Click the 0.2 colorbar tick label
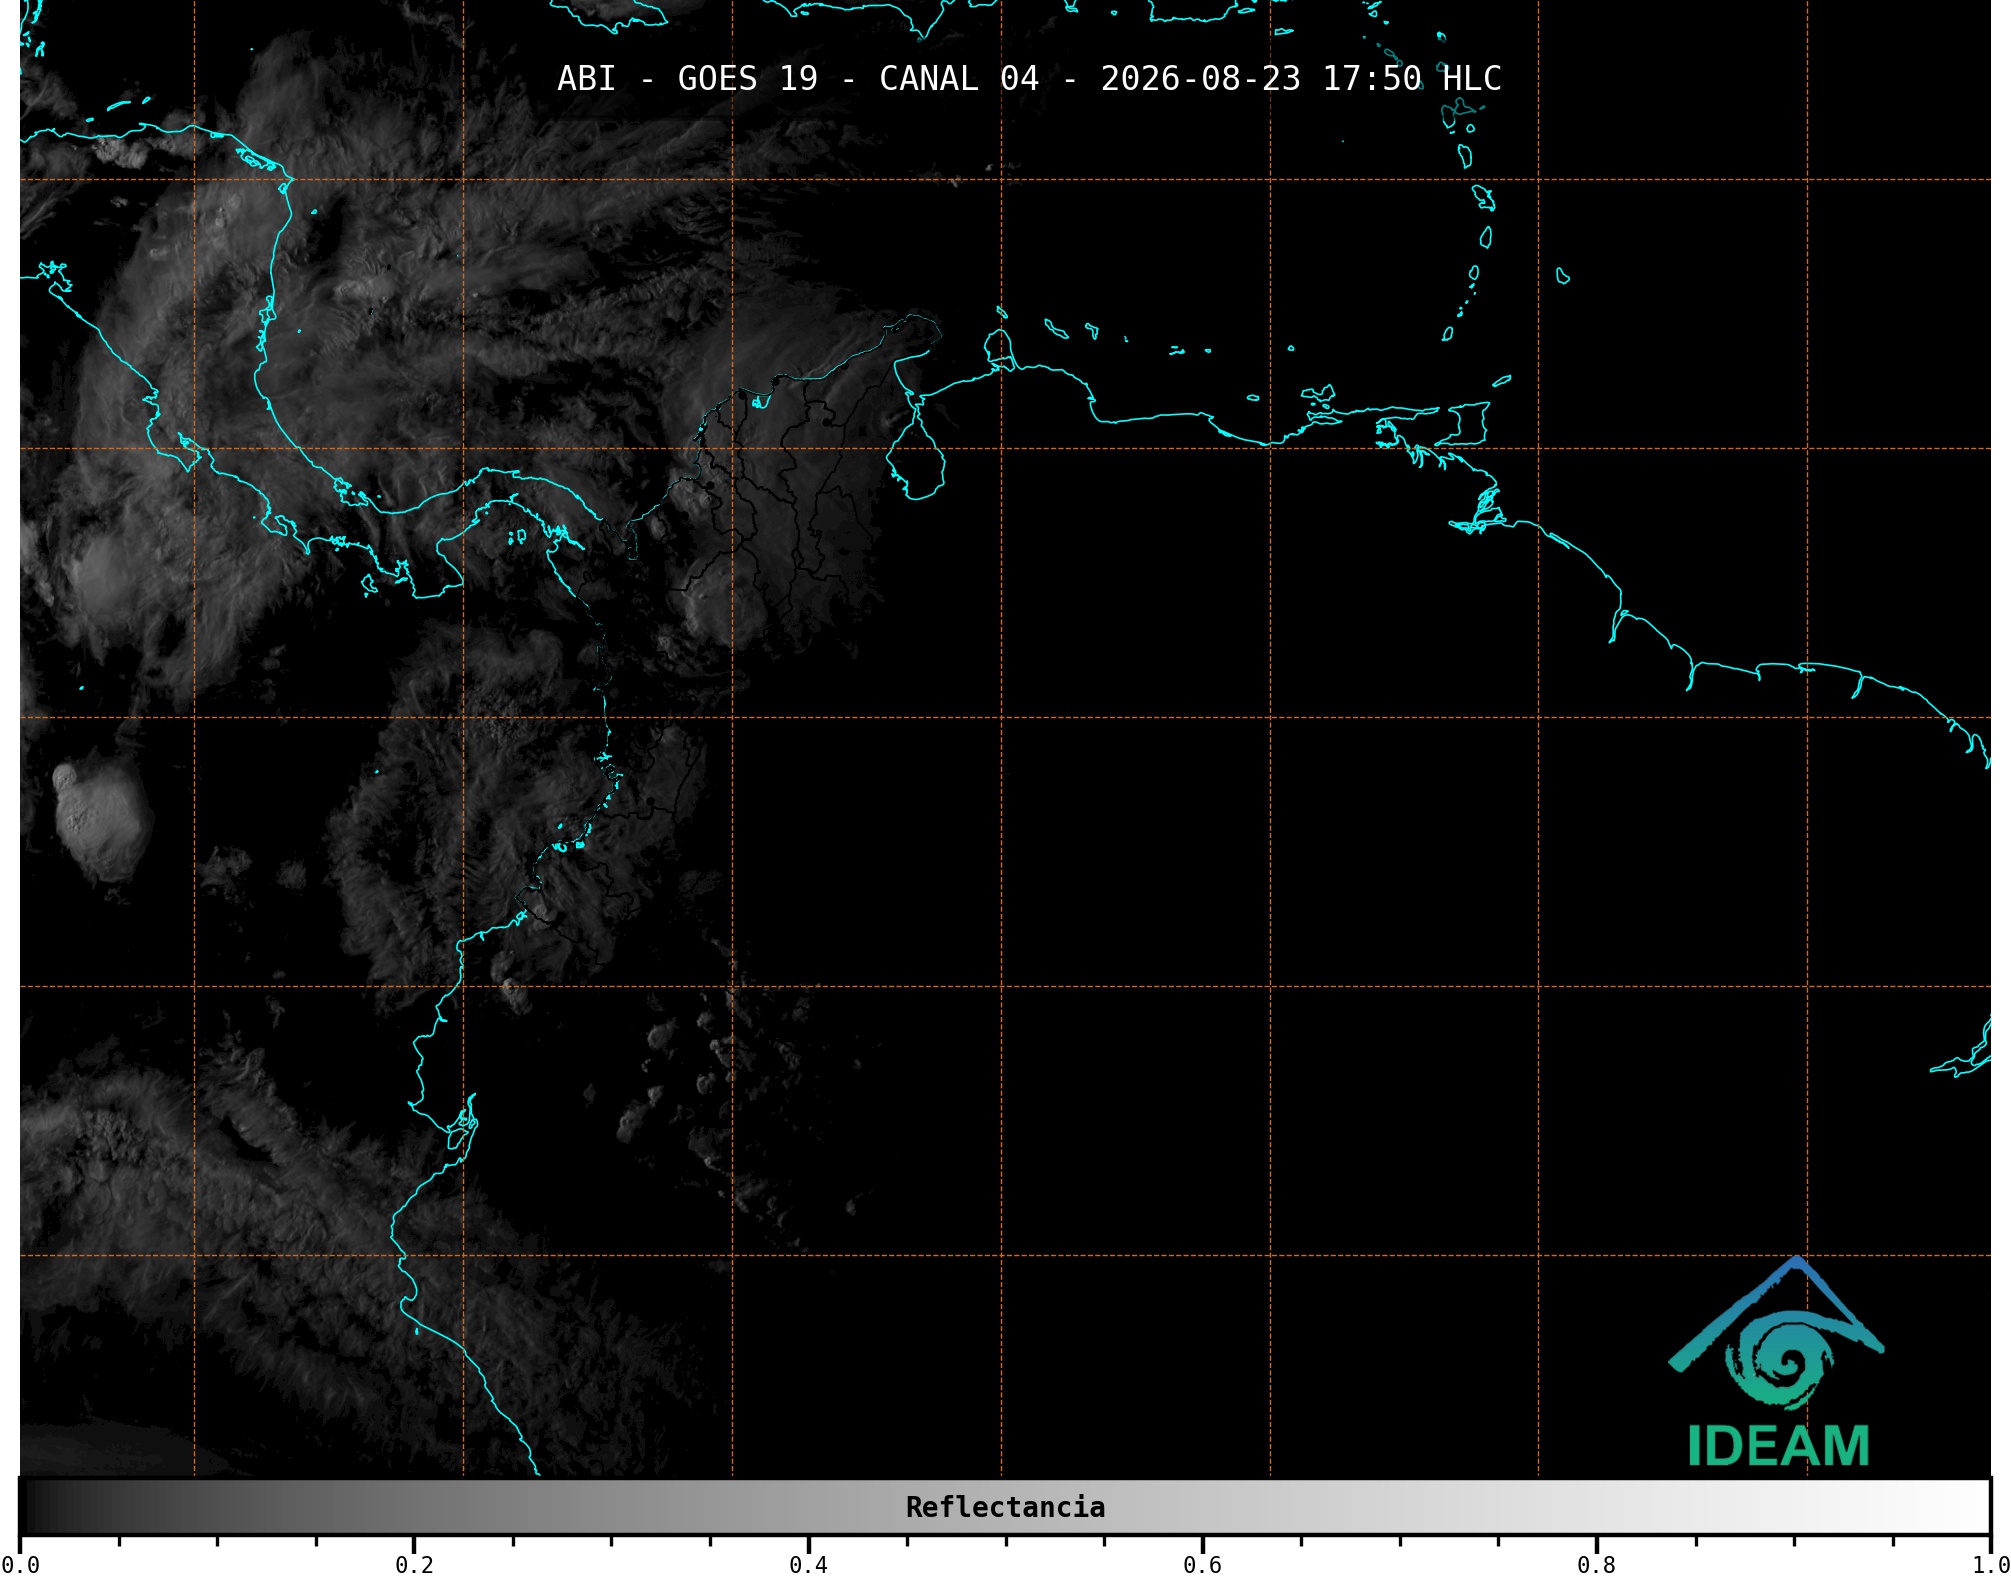2011x1577 pixels. click(x=414, y=1565)
